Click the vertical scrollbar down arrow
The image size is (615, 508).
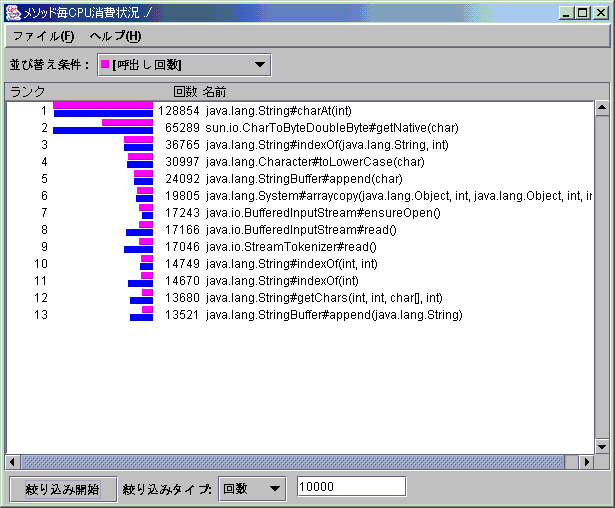click(602, 446)
